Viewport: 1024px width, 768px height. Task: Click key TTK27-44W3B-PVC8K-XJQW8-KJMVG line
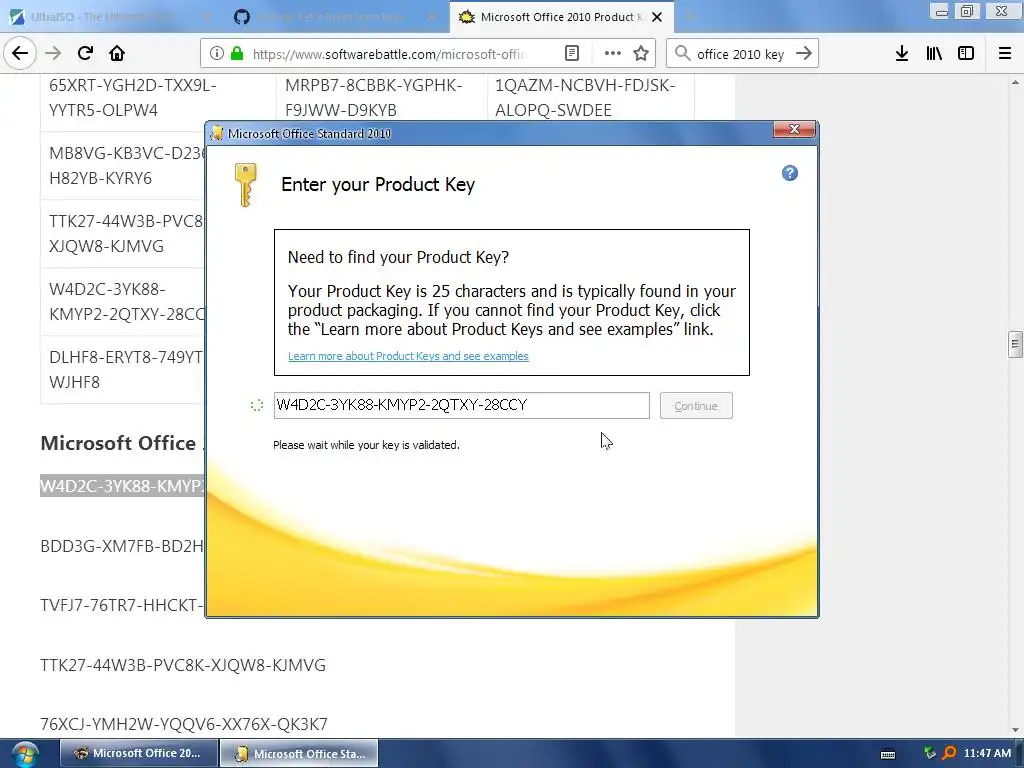(183, 665)
